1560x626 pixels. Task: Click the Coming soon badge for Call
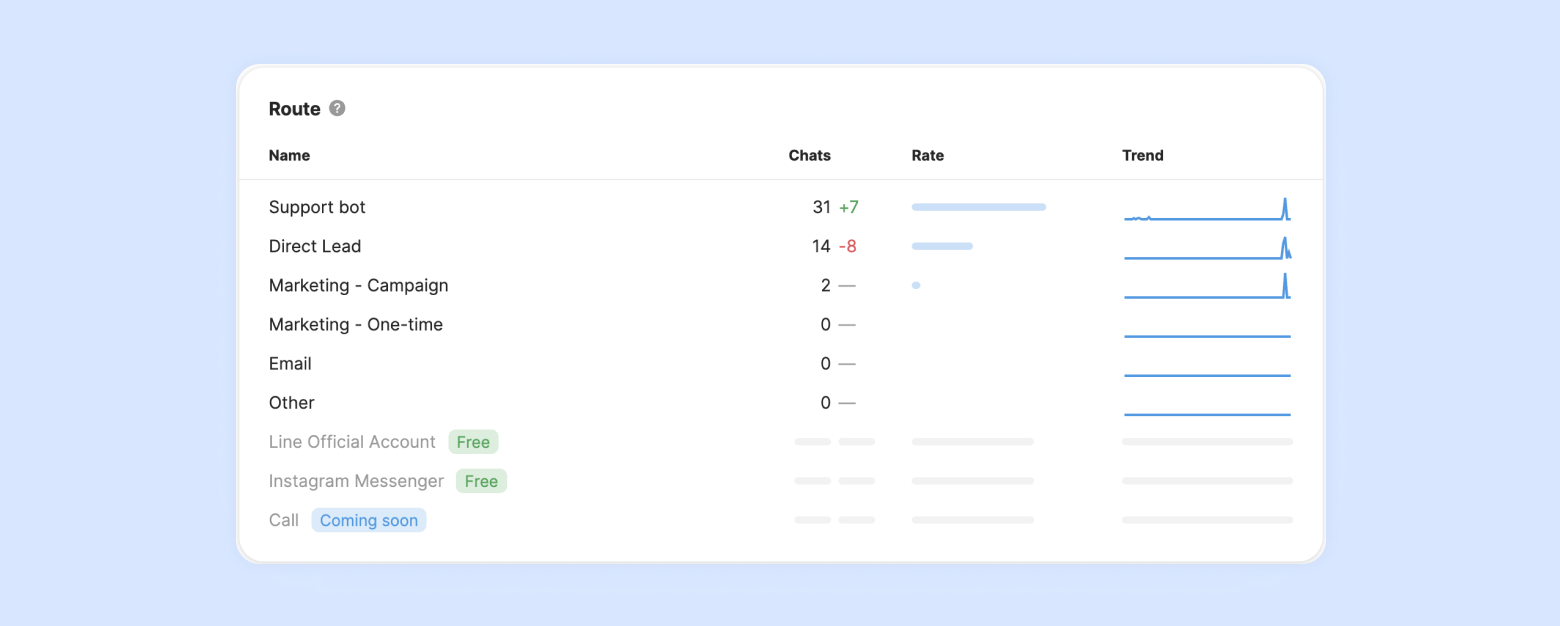pyautogui.click(x=368, y=520)
